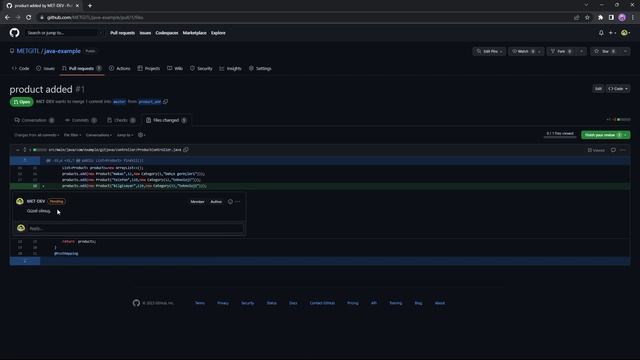Image resolution: width=640 pixels, height=360 pixels.
Task: Open the MET-DEV comment author avatar
Action: pyautogui.click(x=20, y=201)
